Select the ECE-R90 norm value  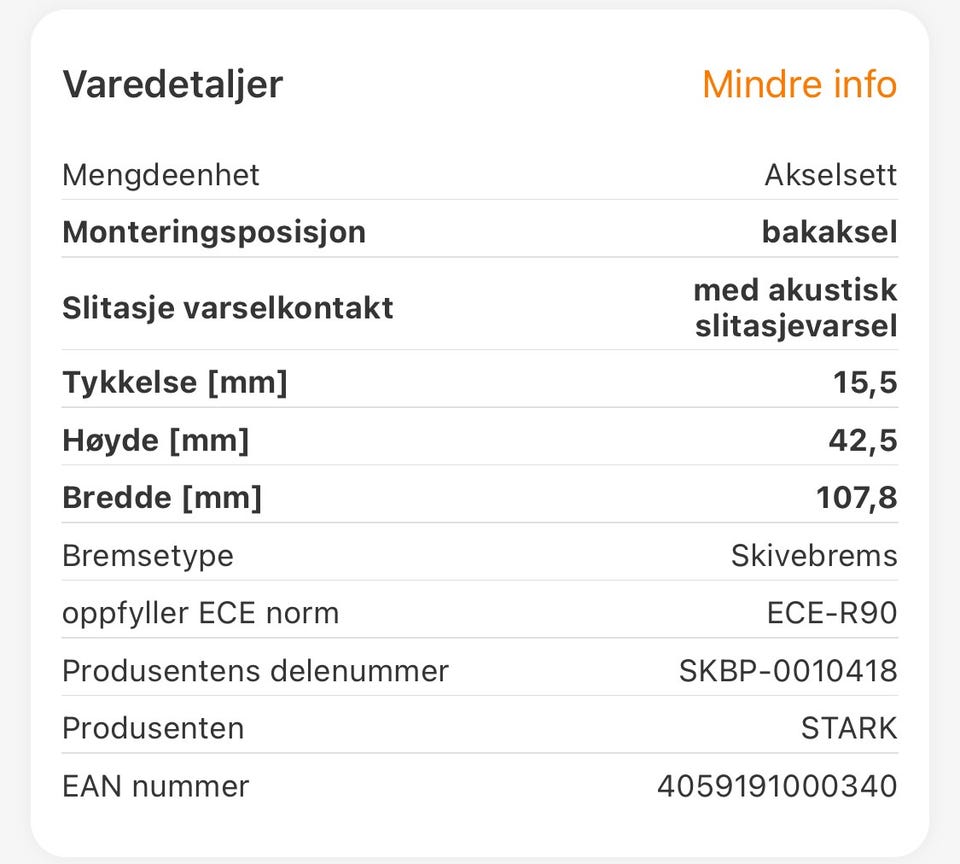pos(832,613)
